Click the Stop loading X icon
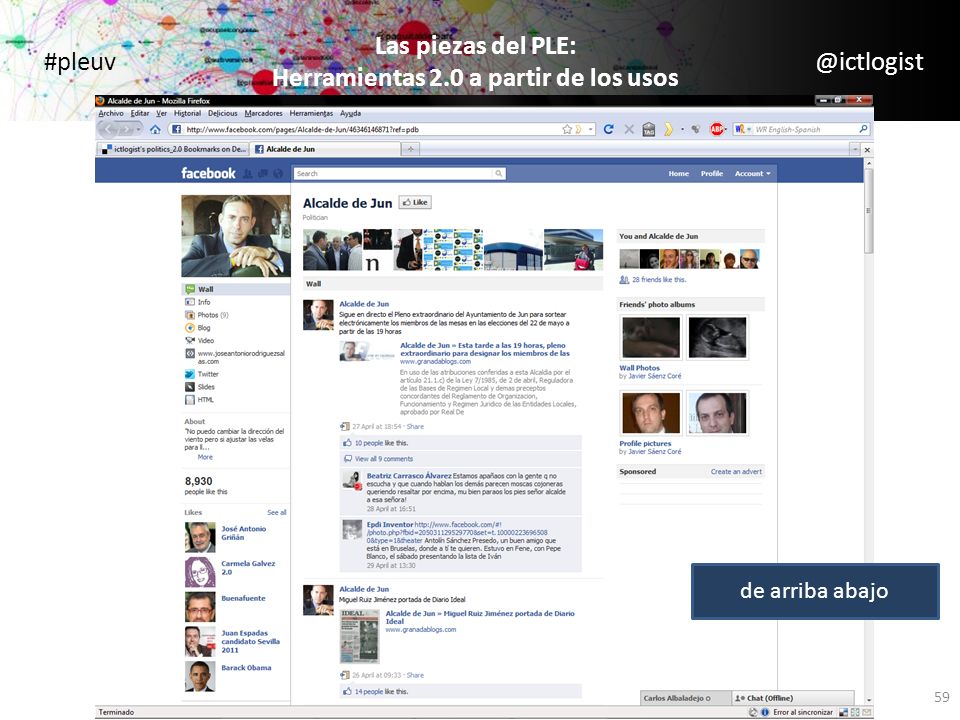 point(628,129)
